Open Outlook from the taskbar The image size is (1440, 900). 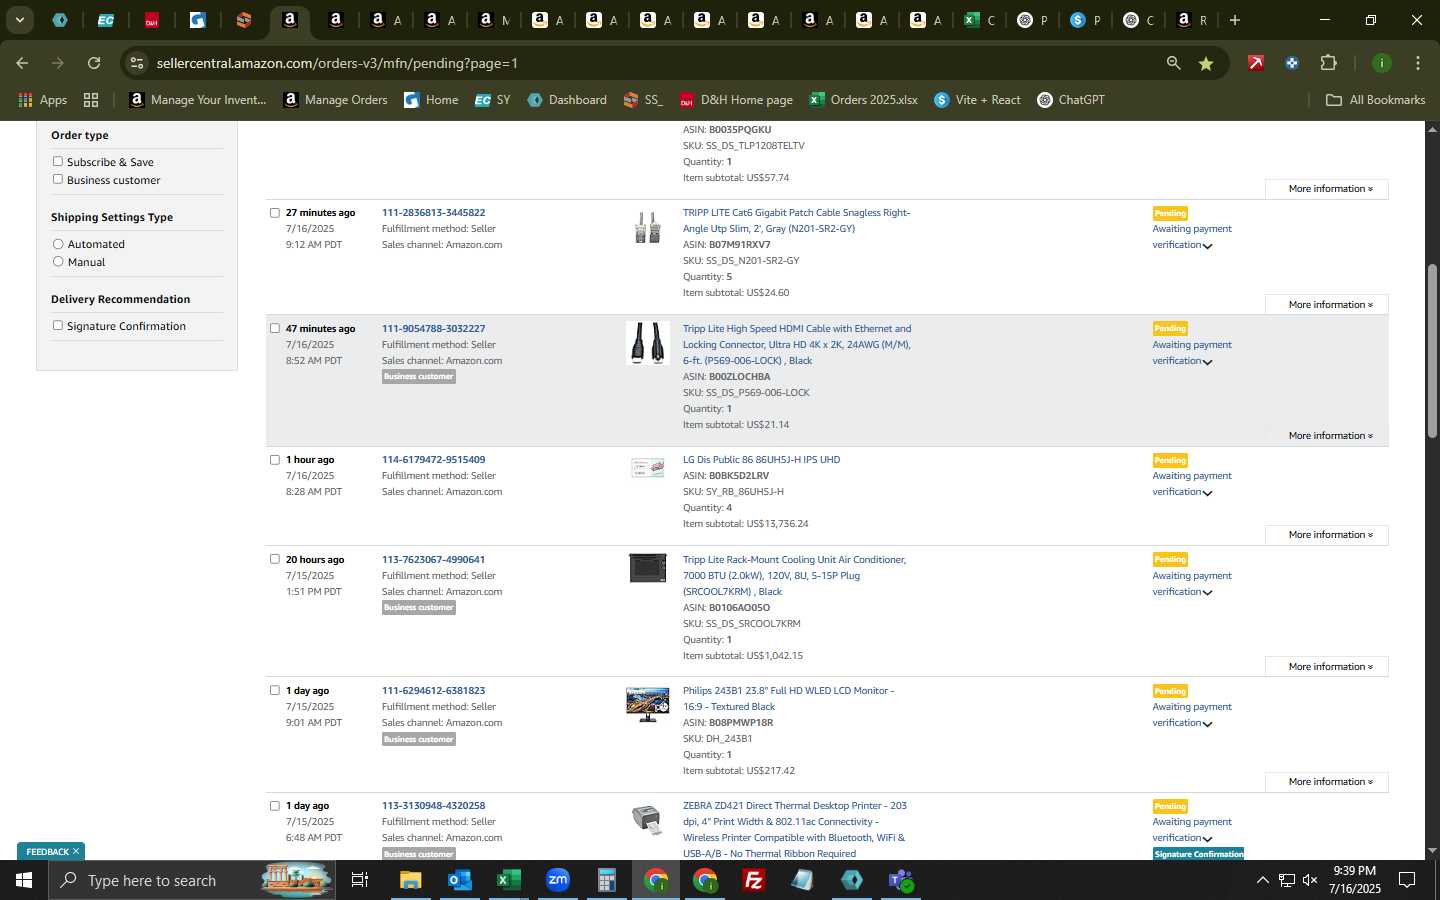coord(459,880)
